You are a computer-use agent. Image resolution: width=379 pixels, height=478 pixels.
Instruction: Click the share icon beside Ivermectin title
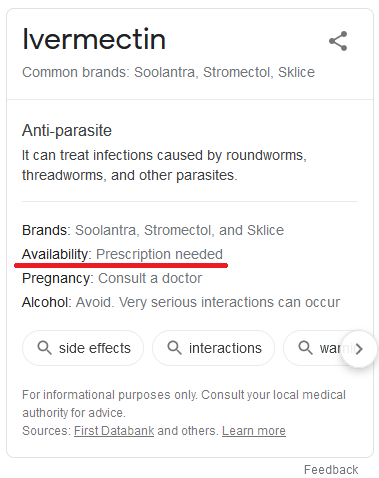pos(338,41)
